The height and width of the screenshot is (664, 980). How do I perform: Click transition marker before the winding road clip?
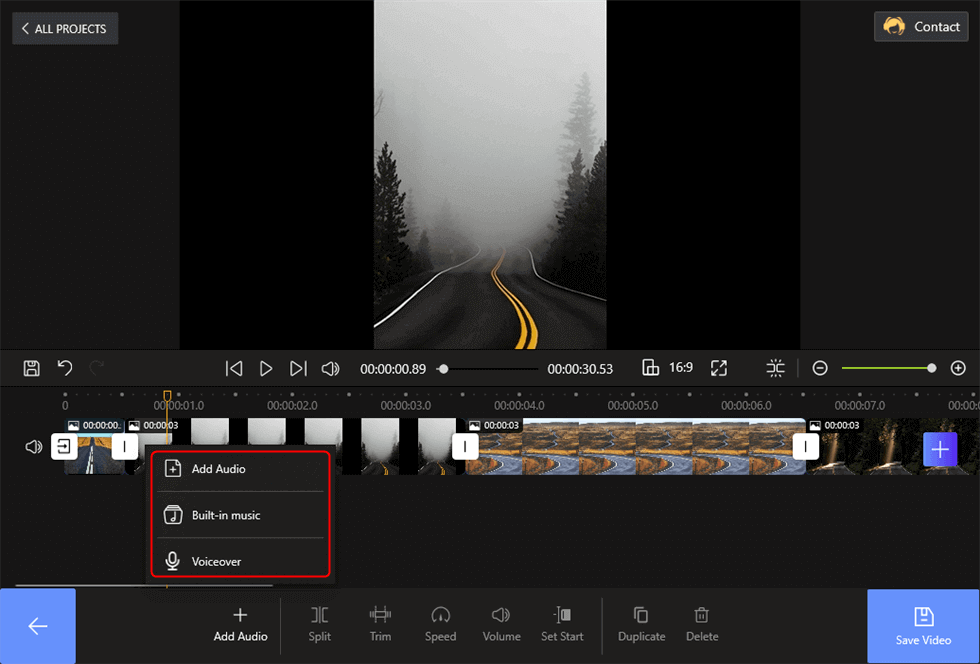(x=465, y=446)
